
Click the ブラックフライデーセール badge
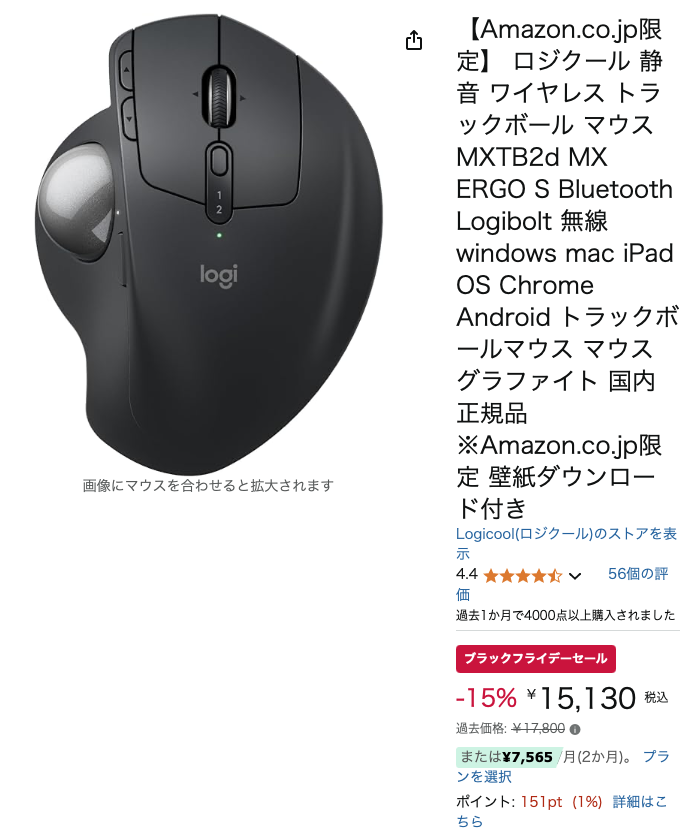coord(536,659)
